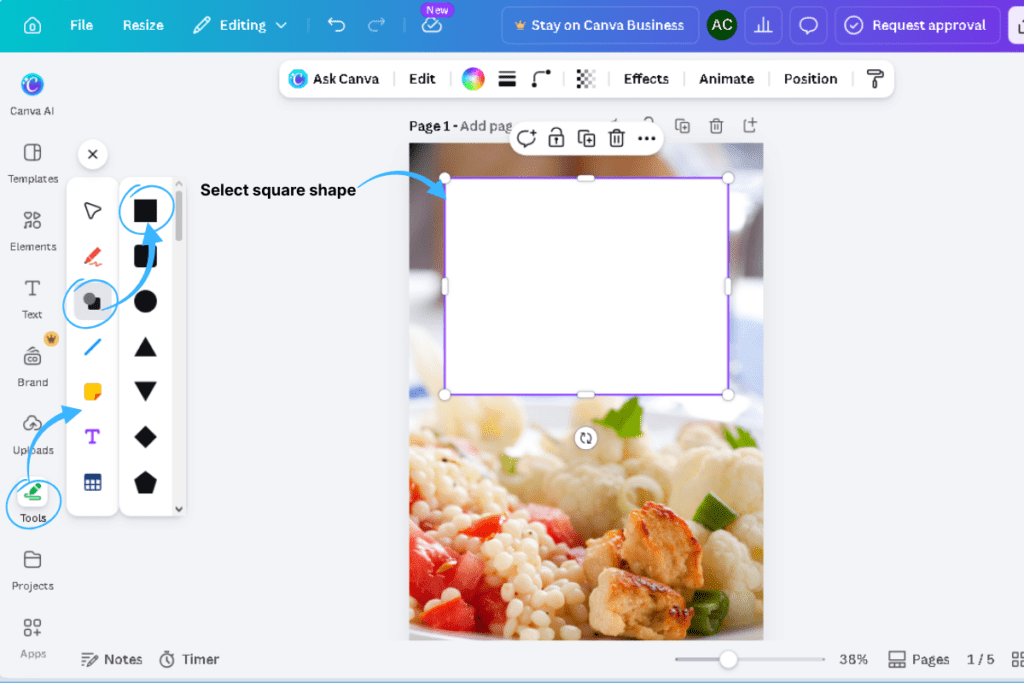
Task: Open the Uploads sidebar tab
Action: click(33, 435)
